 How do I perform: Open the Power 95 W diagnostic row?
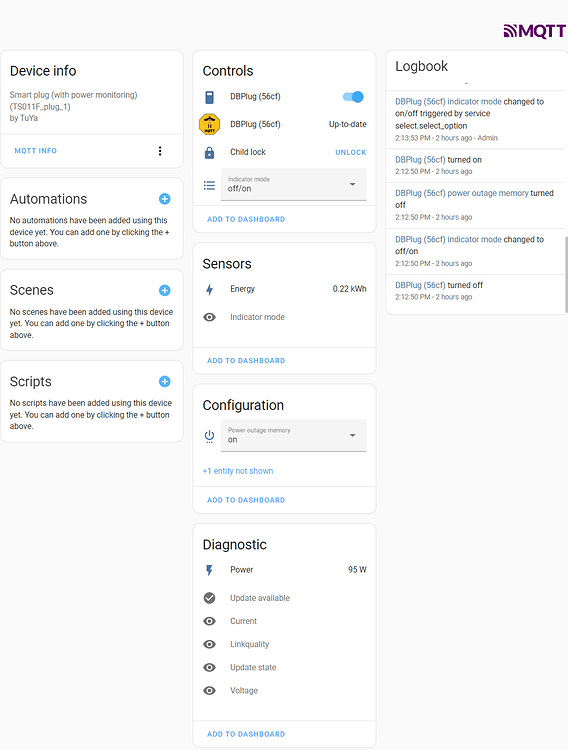point(284,570)
